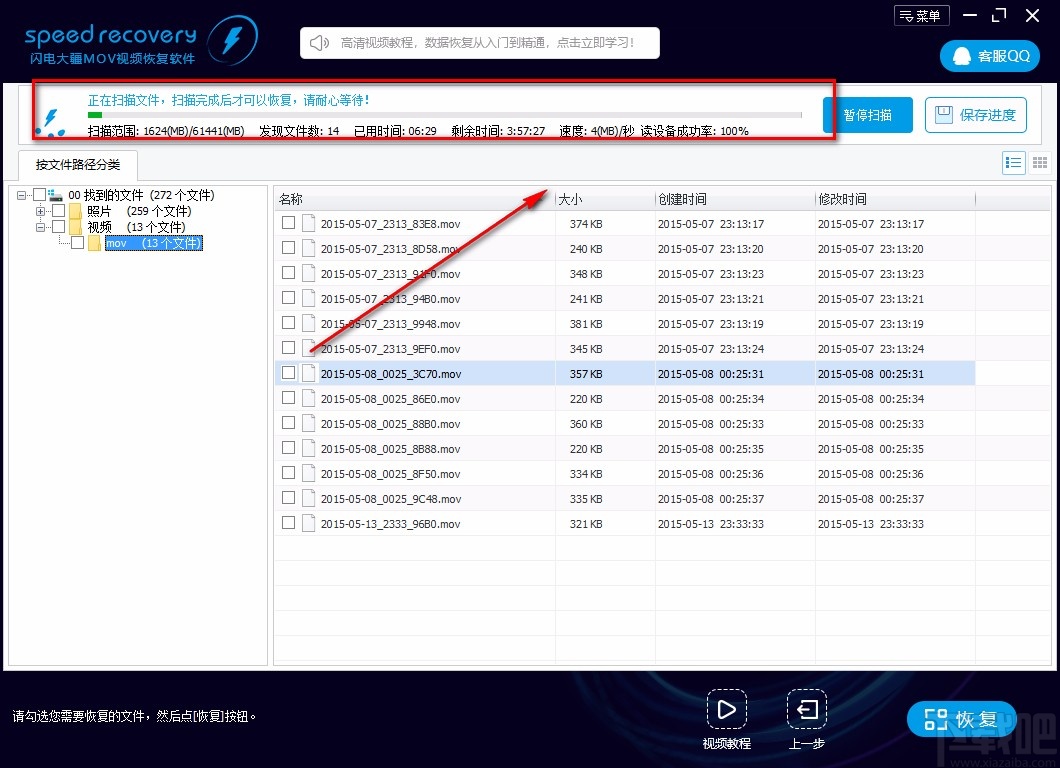
Task: Expand the 照片 folder node
Action: tap(41, 211)
